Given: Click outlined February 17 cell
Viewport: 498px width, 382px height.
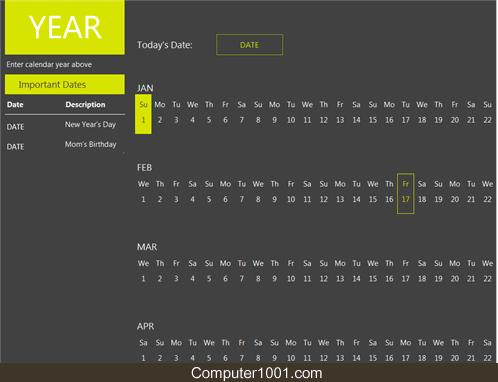Looking at the screenshot, I should (406, 194).
